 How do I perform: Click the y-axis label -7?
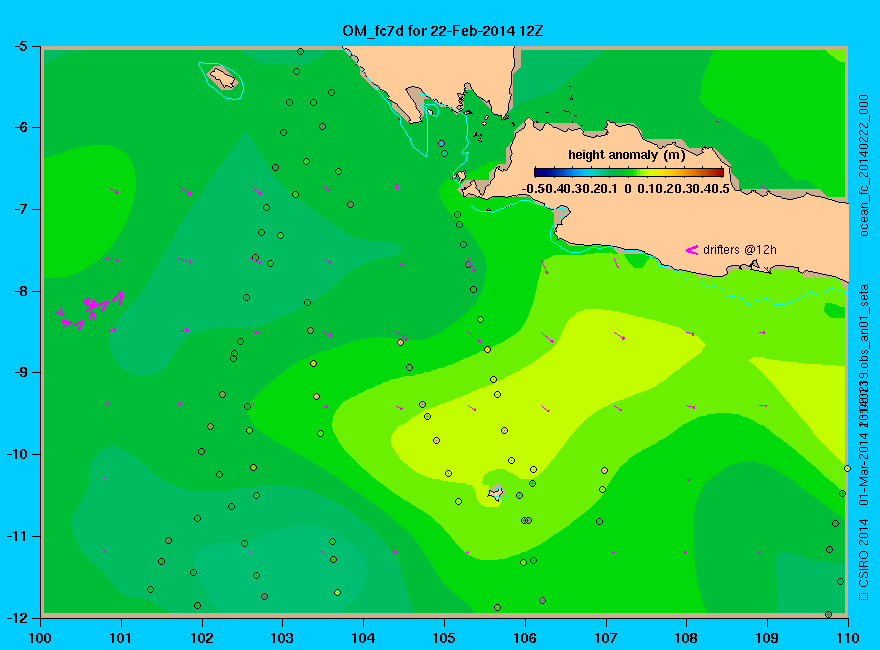(x=20, y=209)
